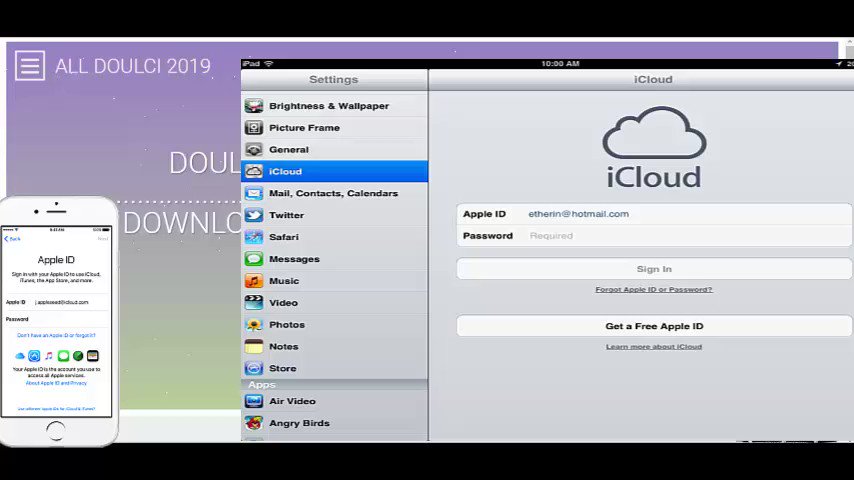Tap the Next label on the iPhone screen
Image resolution: width=854 pixels, height=480 pixels.
point(103,239)
